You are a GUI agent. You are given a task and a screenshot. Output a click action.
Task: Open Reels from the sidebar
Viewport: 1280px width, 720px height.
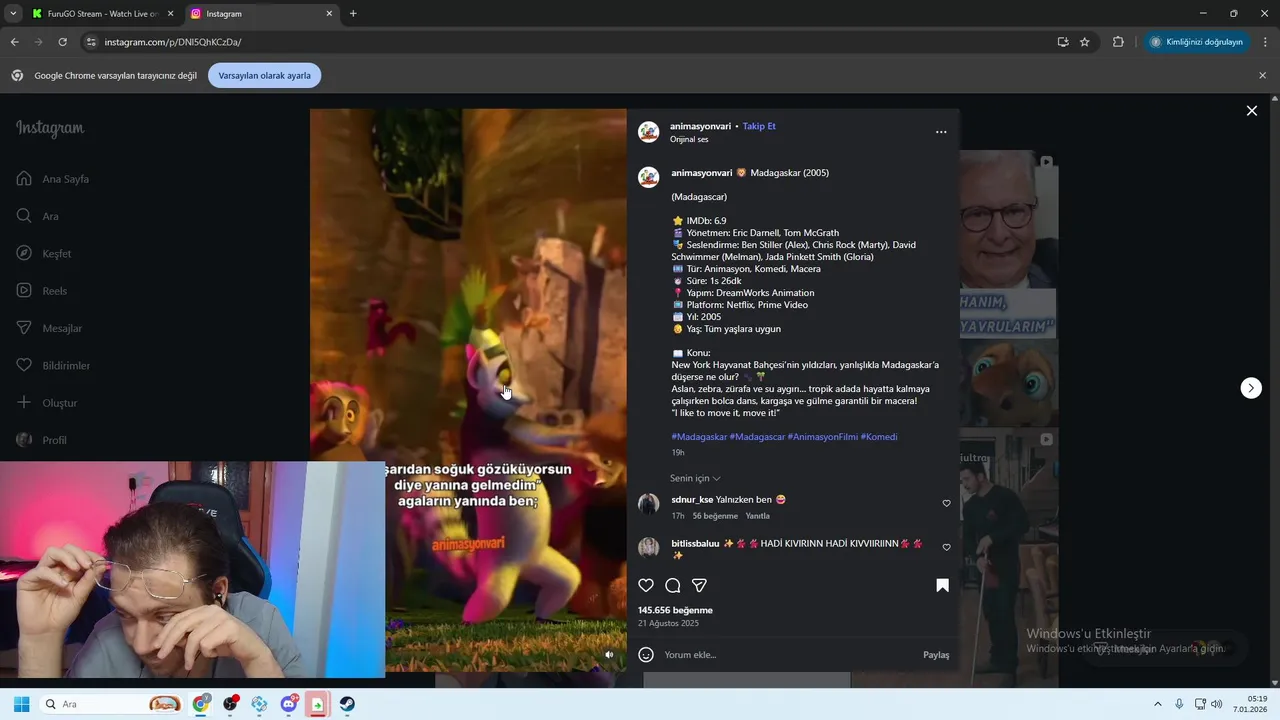point(42,291)
